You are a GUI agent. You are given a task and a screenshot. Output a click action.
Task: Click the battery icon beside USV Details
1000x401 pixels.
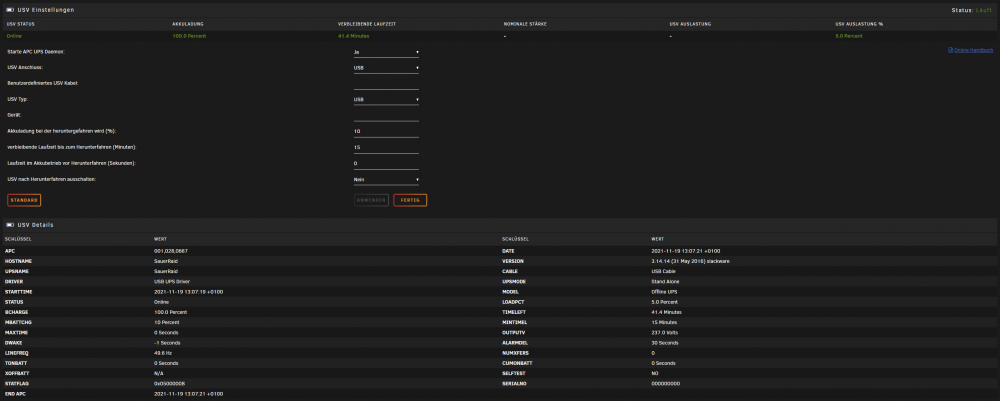coord(9,225)
